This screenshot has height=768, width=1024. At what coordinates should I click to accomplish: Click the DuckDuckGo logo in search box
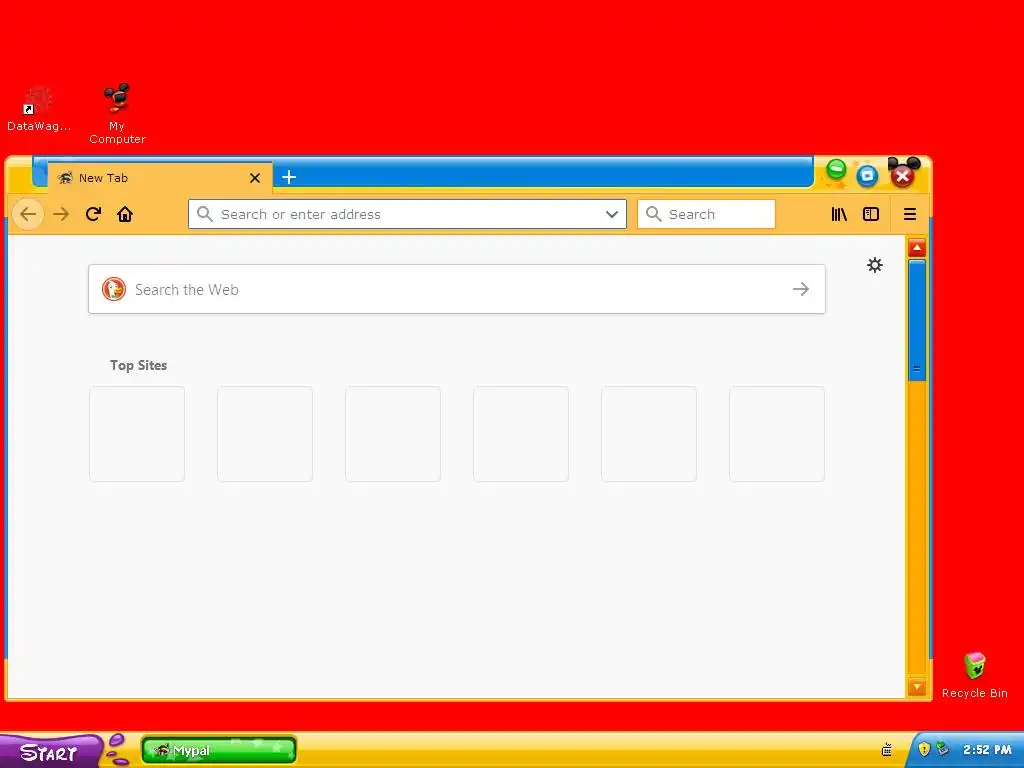[114, 289]
